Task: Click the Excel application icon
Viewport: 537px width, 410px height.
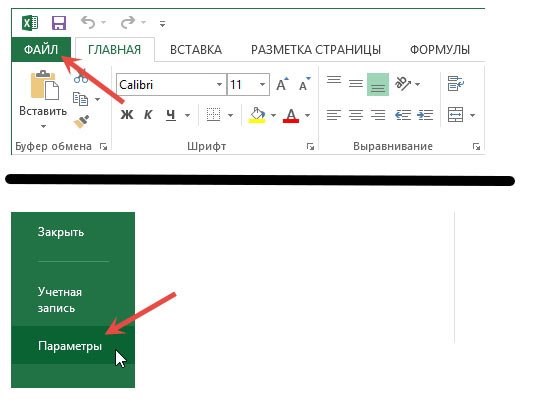Action: click(x=30, y=23)
